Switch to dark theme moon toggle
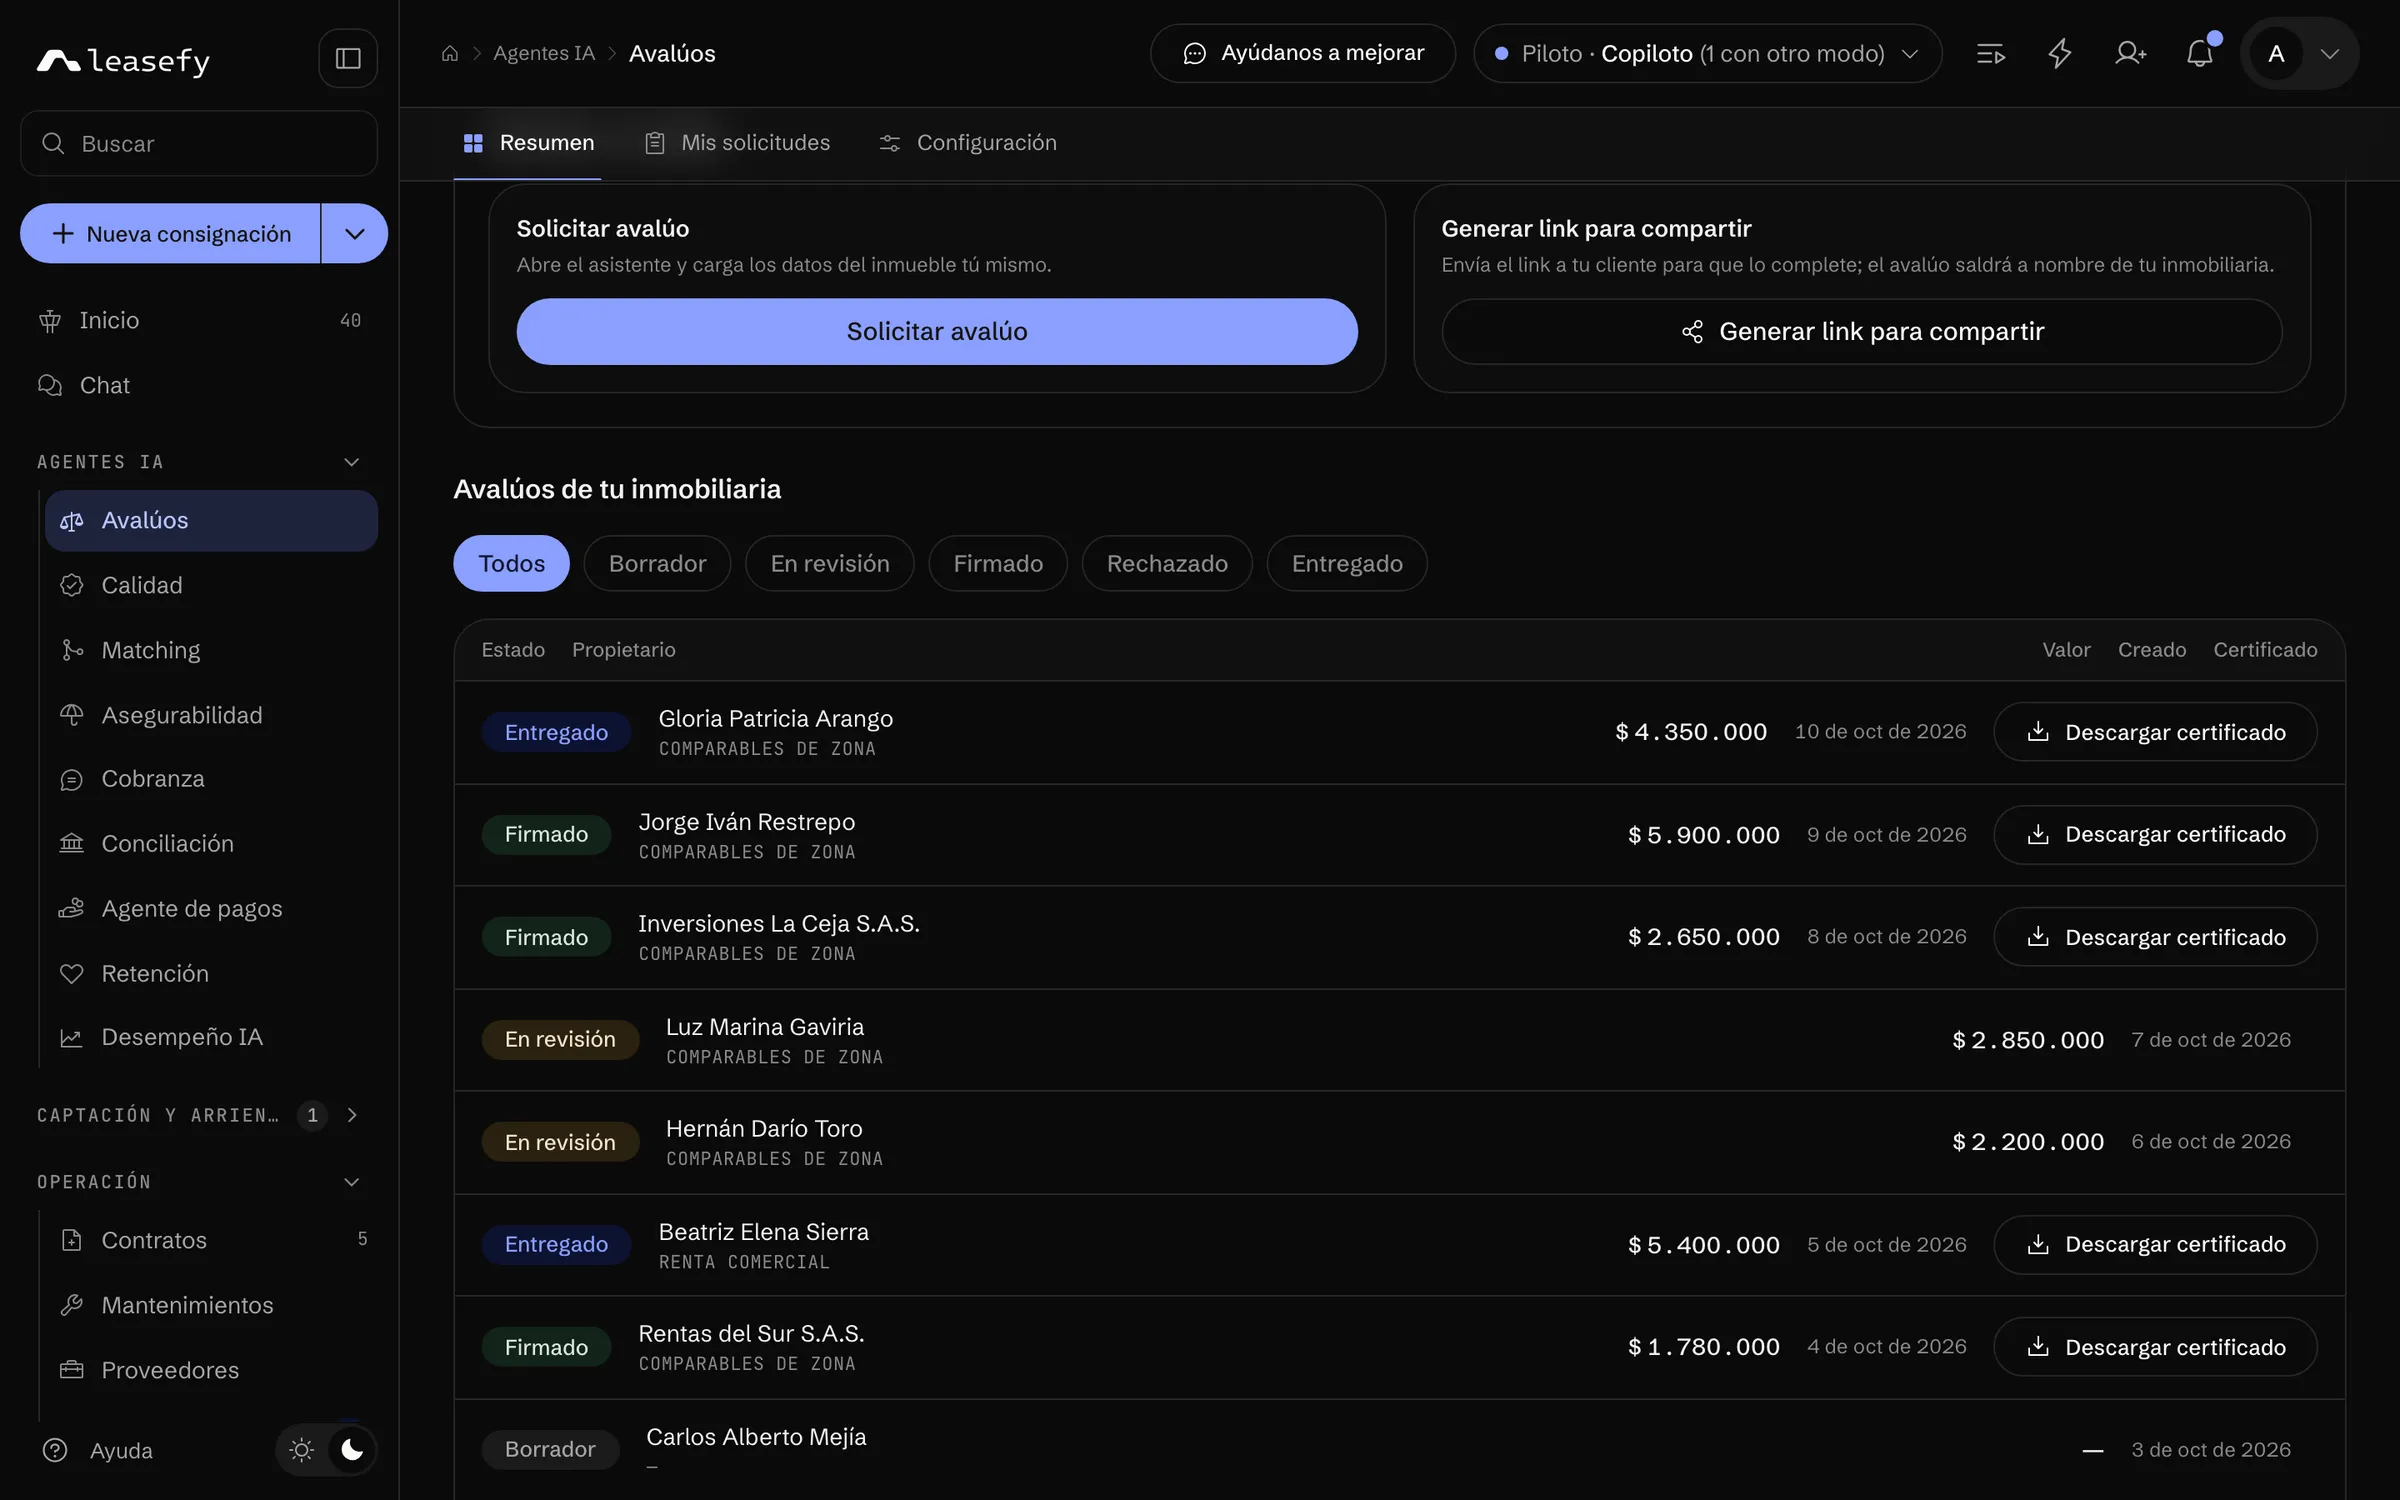Screen dimensions: 2400x1500 [351, 1450]
